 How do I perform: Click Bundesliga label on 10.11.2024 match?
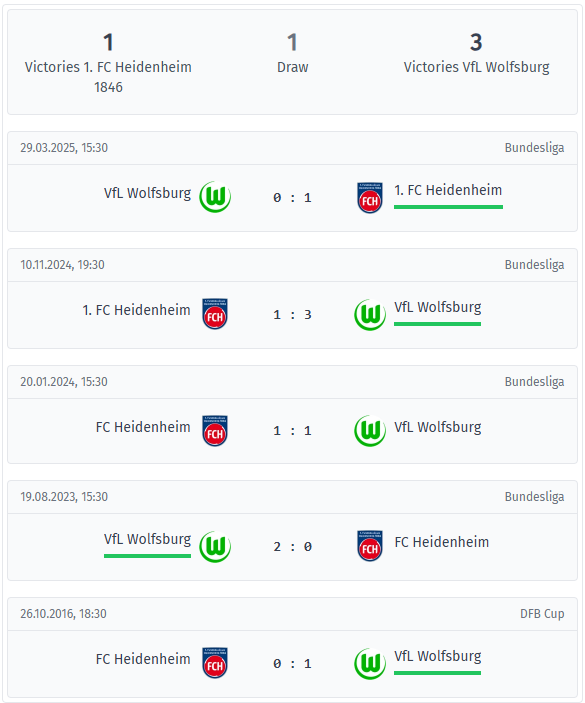[534, 265]
